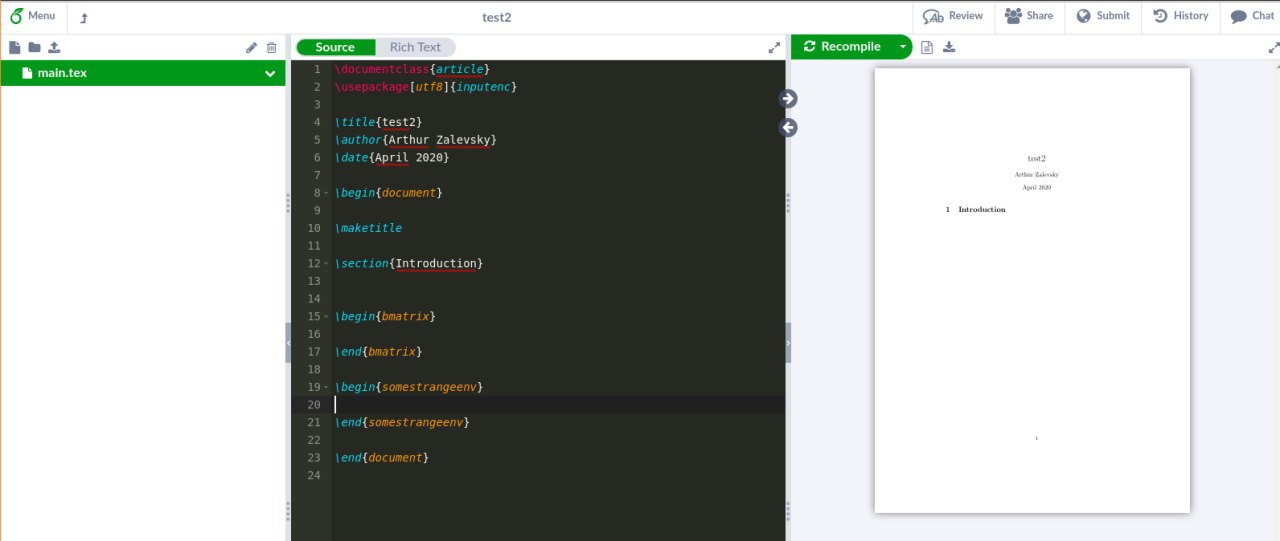
Task: Click the PDF page preview
Action: tap(1032, 290)
